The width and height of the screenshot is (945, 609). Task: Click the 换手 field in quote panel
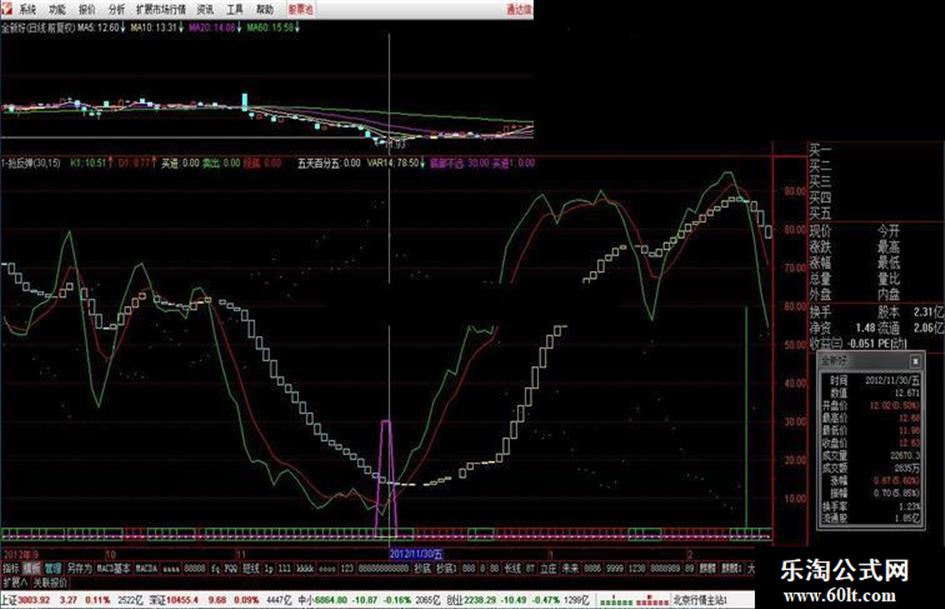(820, 312)
